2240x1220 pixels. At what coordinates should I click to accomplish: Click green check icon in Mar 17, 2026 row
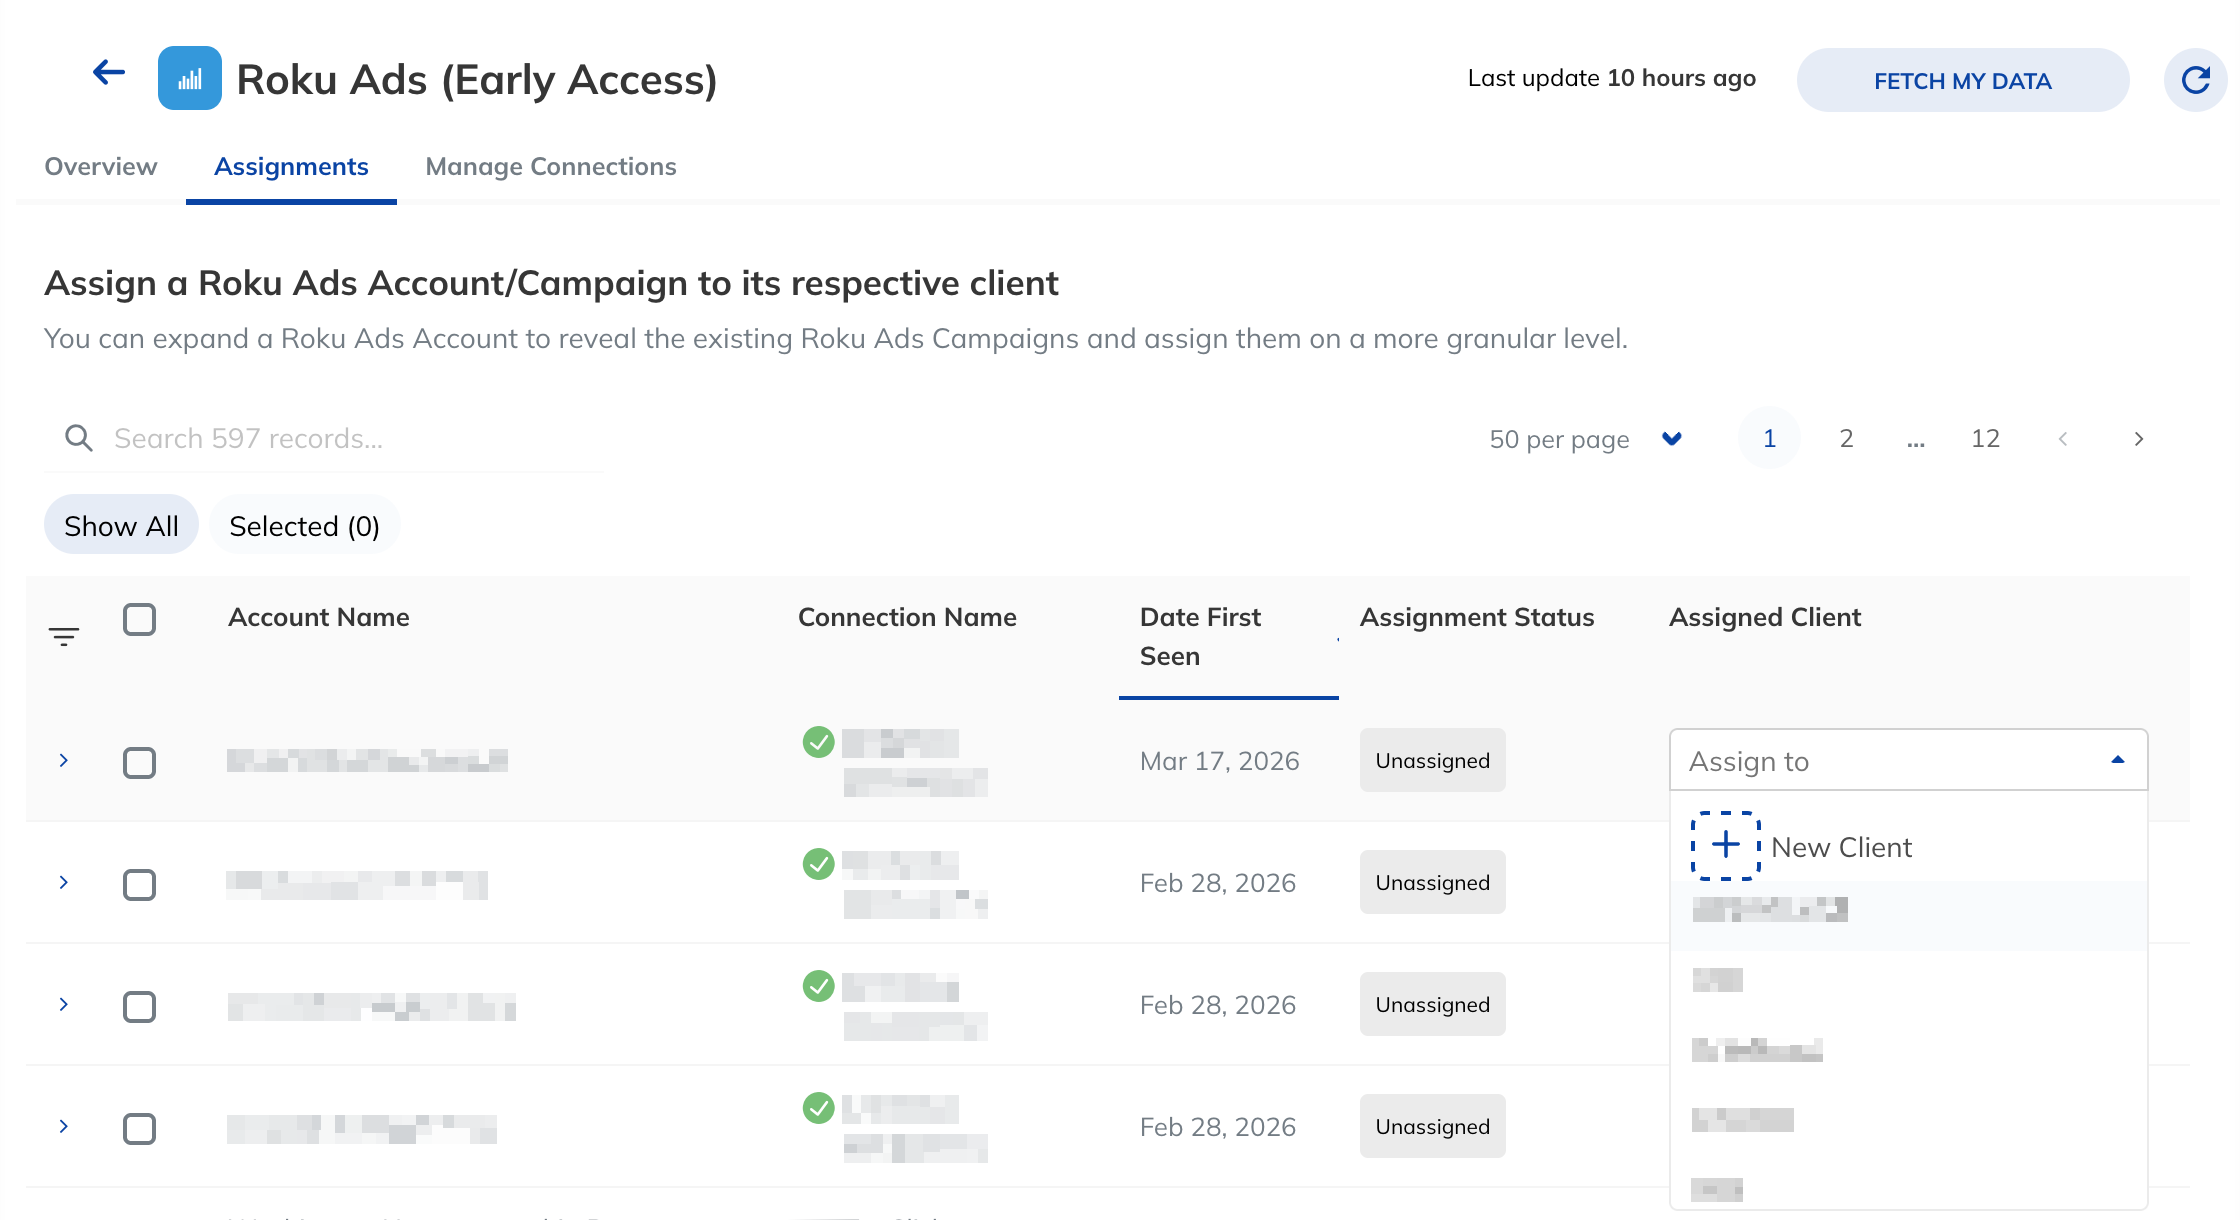(x=819, y=742)
